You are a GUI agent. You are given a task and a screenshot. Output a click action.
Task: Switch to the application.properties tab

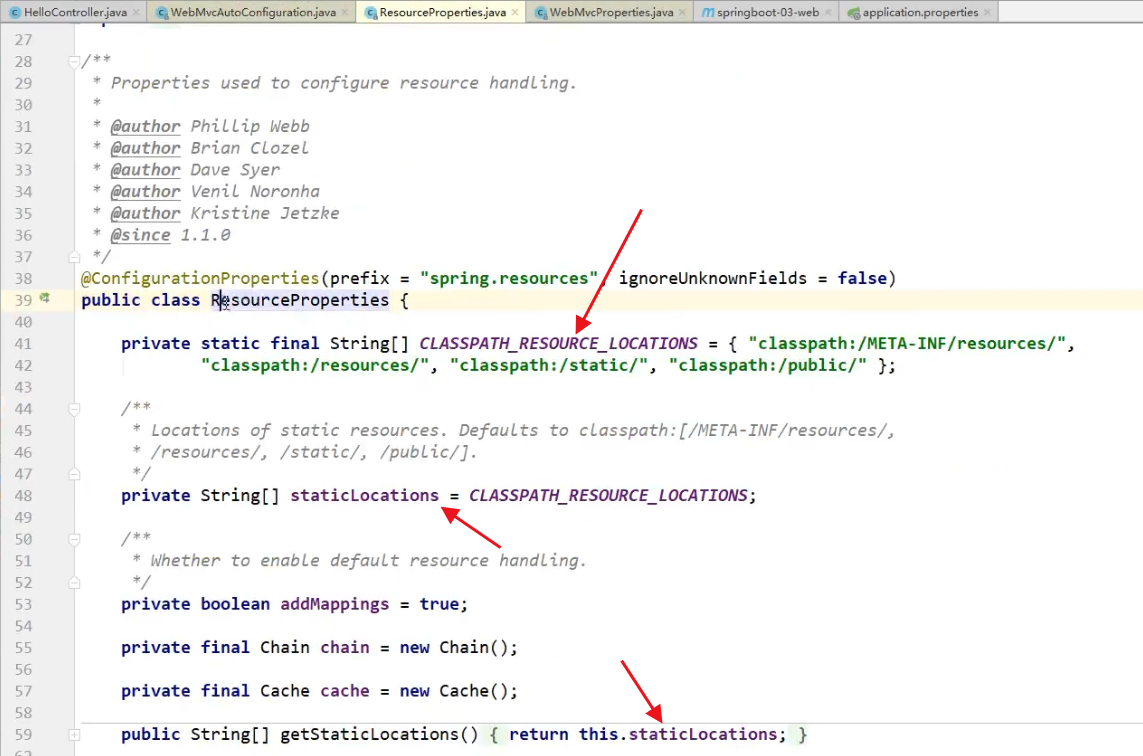[x=920, y=12]
